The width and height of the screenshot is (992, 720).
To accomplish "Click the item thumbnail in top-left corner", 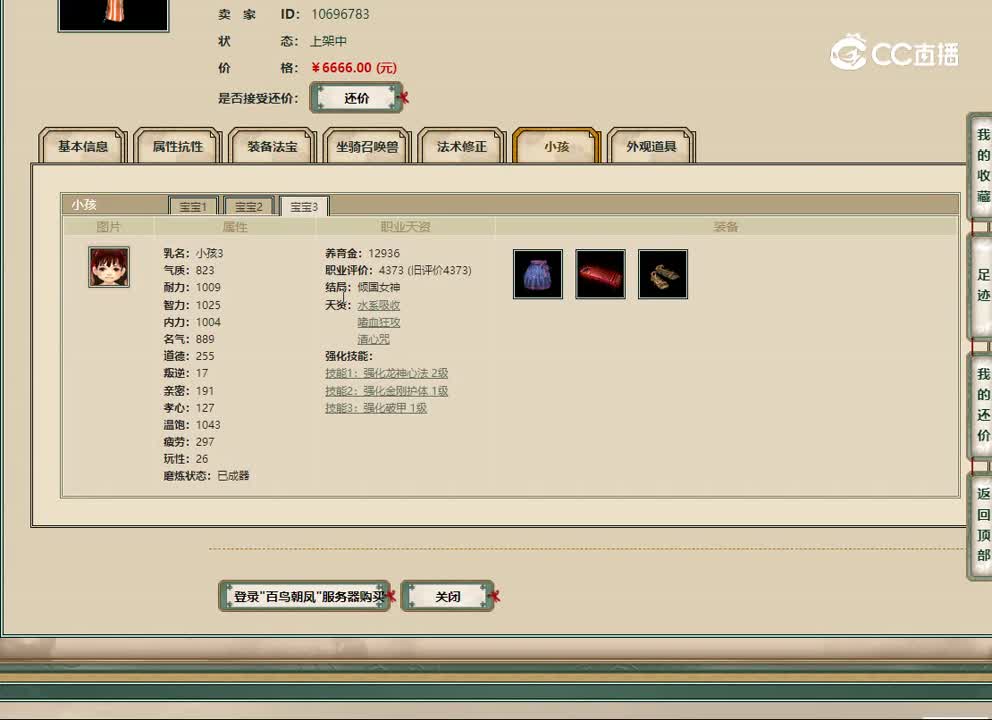I will pyautogui.click(x=112, y=14).
